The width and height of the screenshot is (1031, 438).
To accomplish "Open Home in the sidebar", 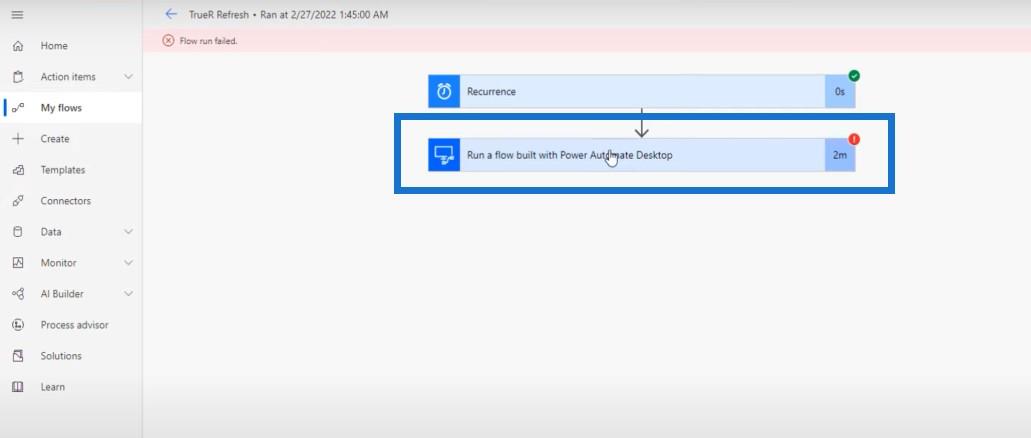I will (71, 46).
